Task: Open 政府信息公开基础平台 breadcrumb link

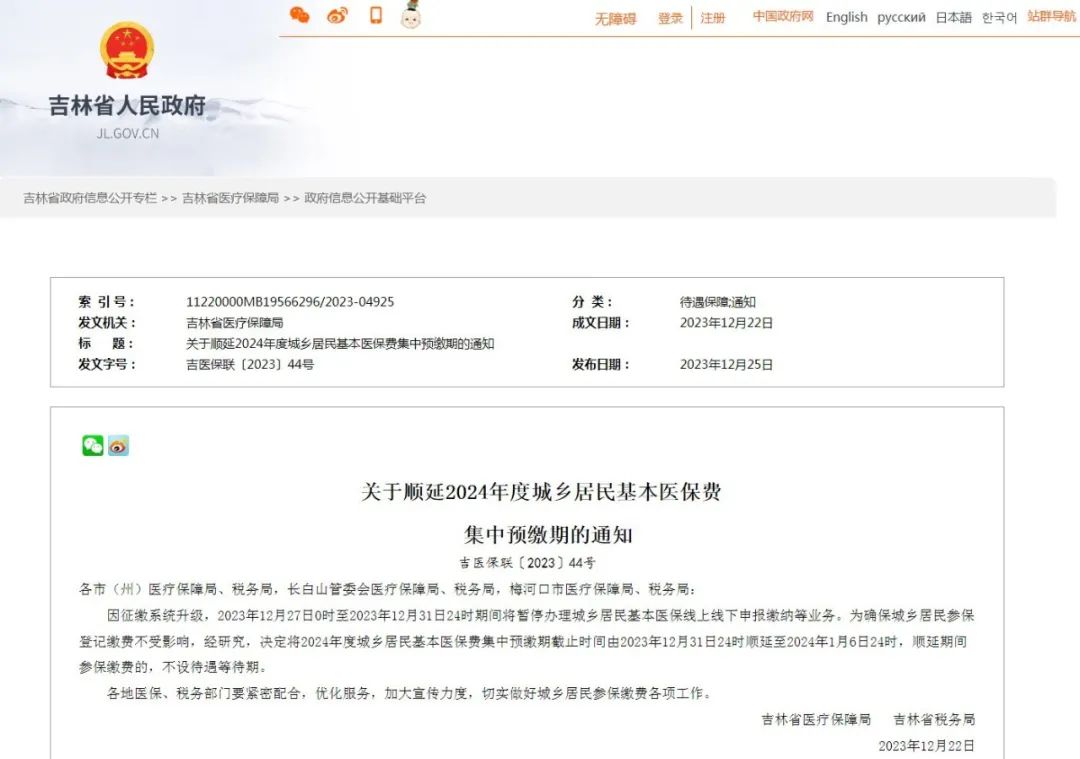Action: (365, 198)
